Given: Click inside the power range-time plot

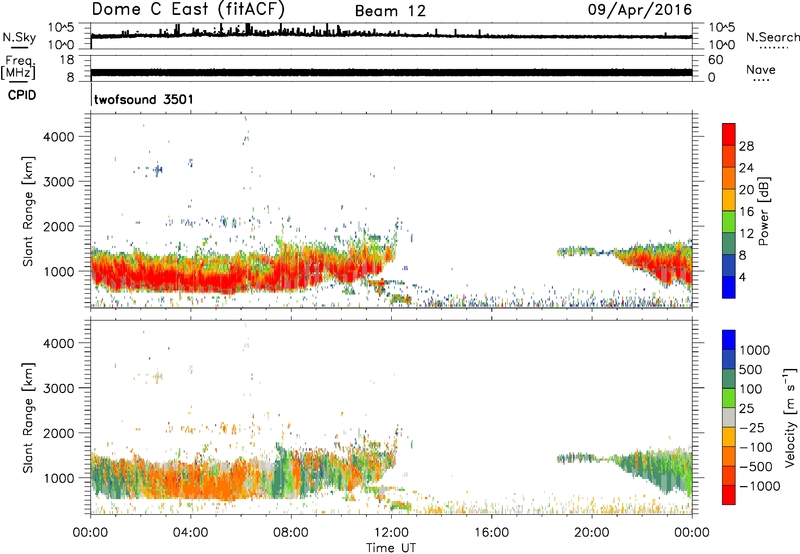Looking at the screenshot, I should click(391, 211).
